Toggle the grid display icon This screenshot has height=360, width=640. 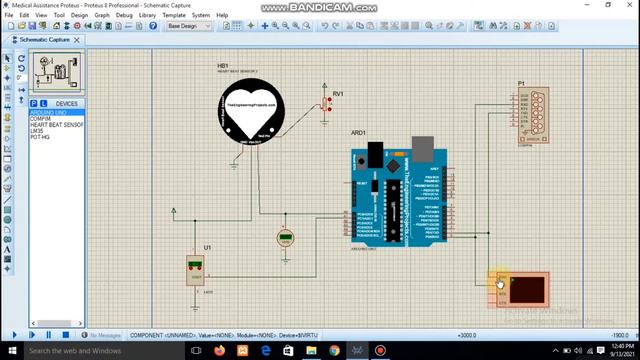[x=237, y=26]
